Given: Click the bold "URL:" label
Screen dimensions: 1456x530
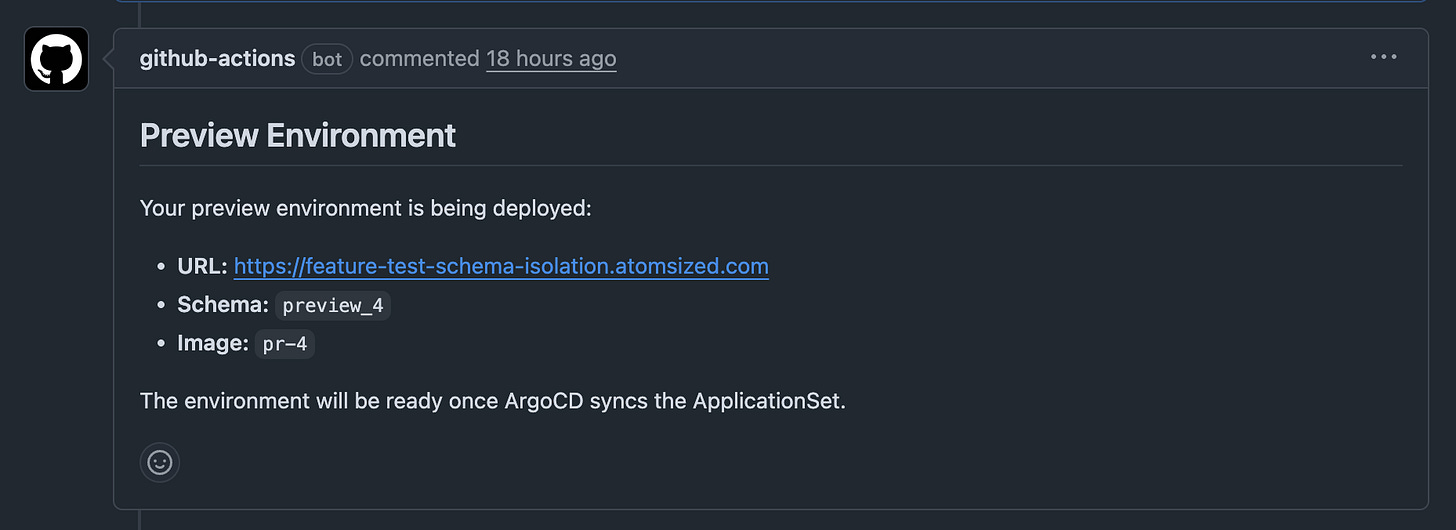Looking at the screenshot, I should (202, 267).
